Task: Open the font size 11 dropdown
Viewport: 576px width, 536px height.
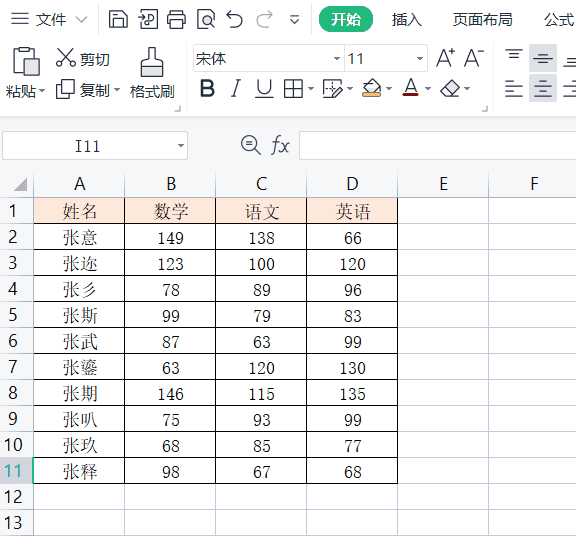Action: [x=420, y=58]
